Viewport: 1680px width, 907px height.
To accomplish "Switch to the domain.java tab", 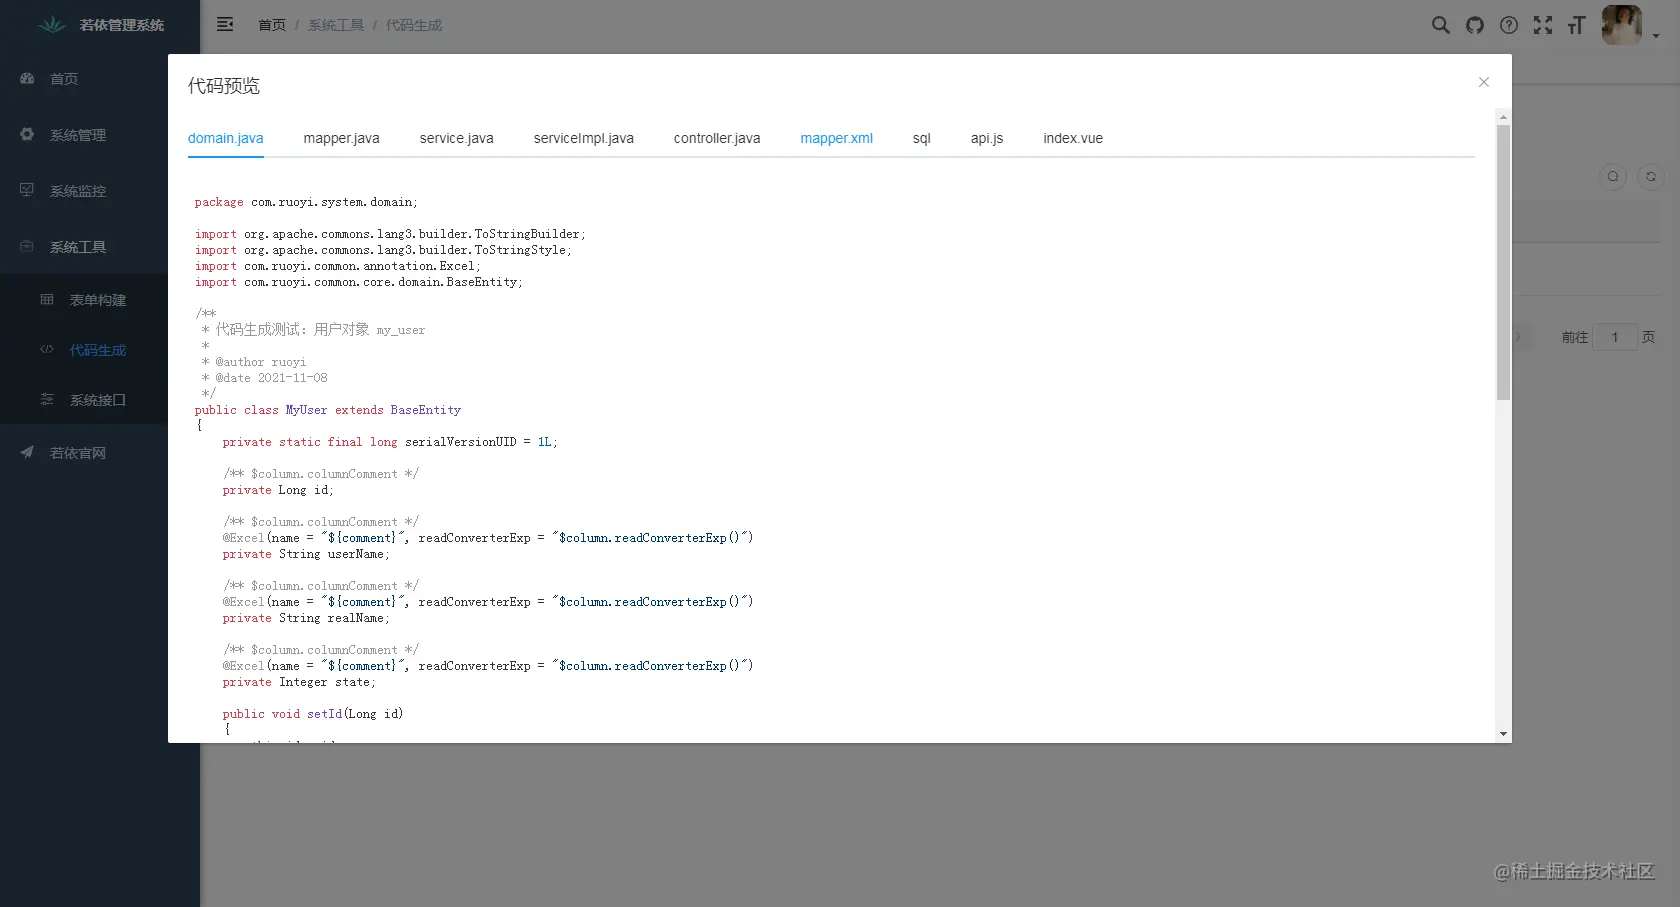I will click(226, 138).
